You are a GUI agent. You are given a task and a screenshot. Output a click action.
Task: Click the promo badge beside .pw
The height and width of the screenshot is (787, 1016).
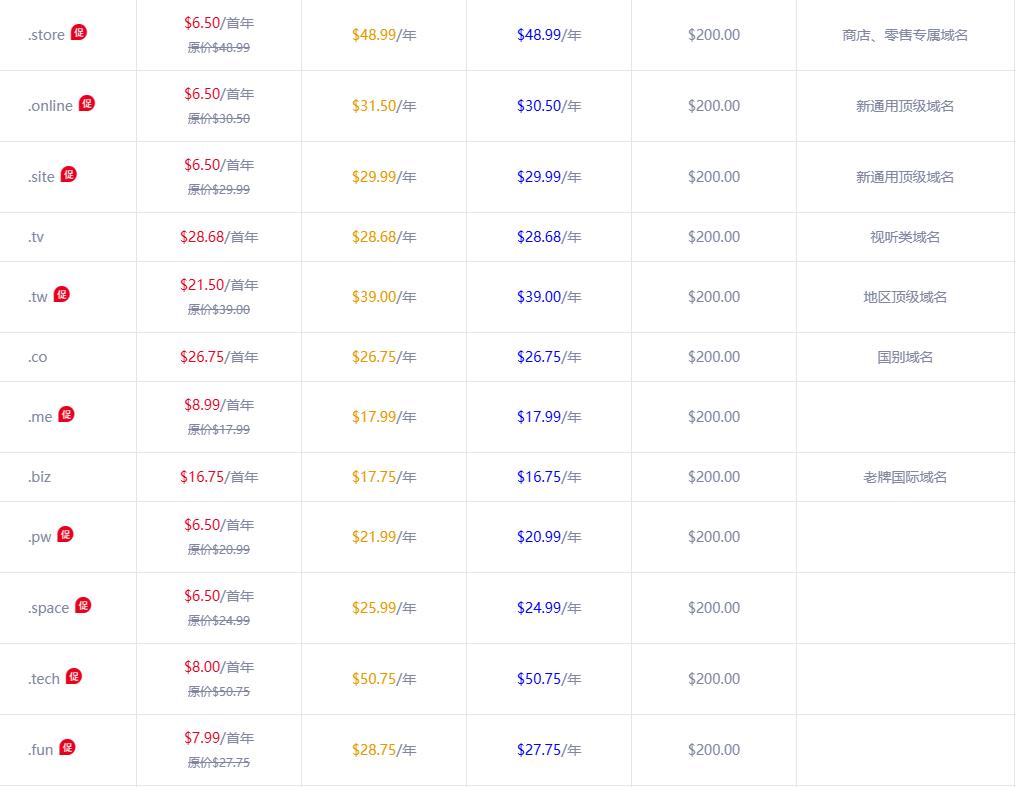coord(65,534)
